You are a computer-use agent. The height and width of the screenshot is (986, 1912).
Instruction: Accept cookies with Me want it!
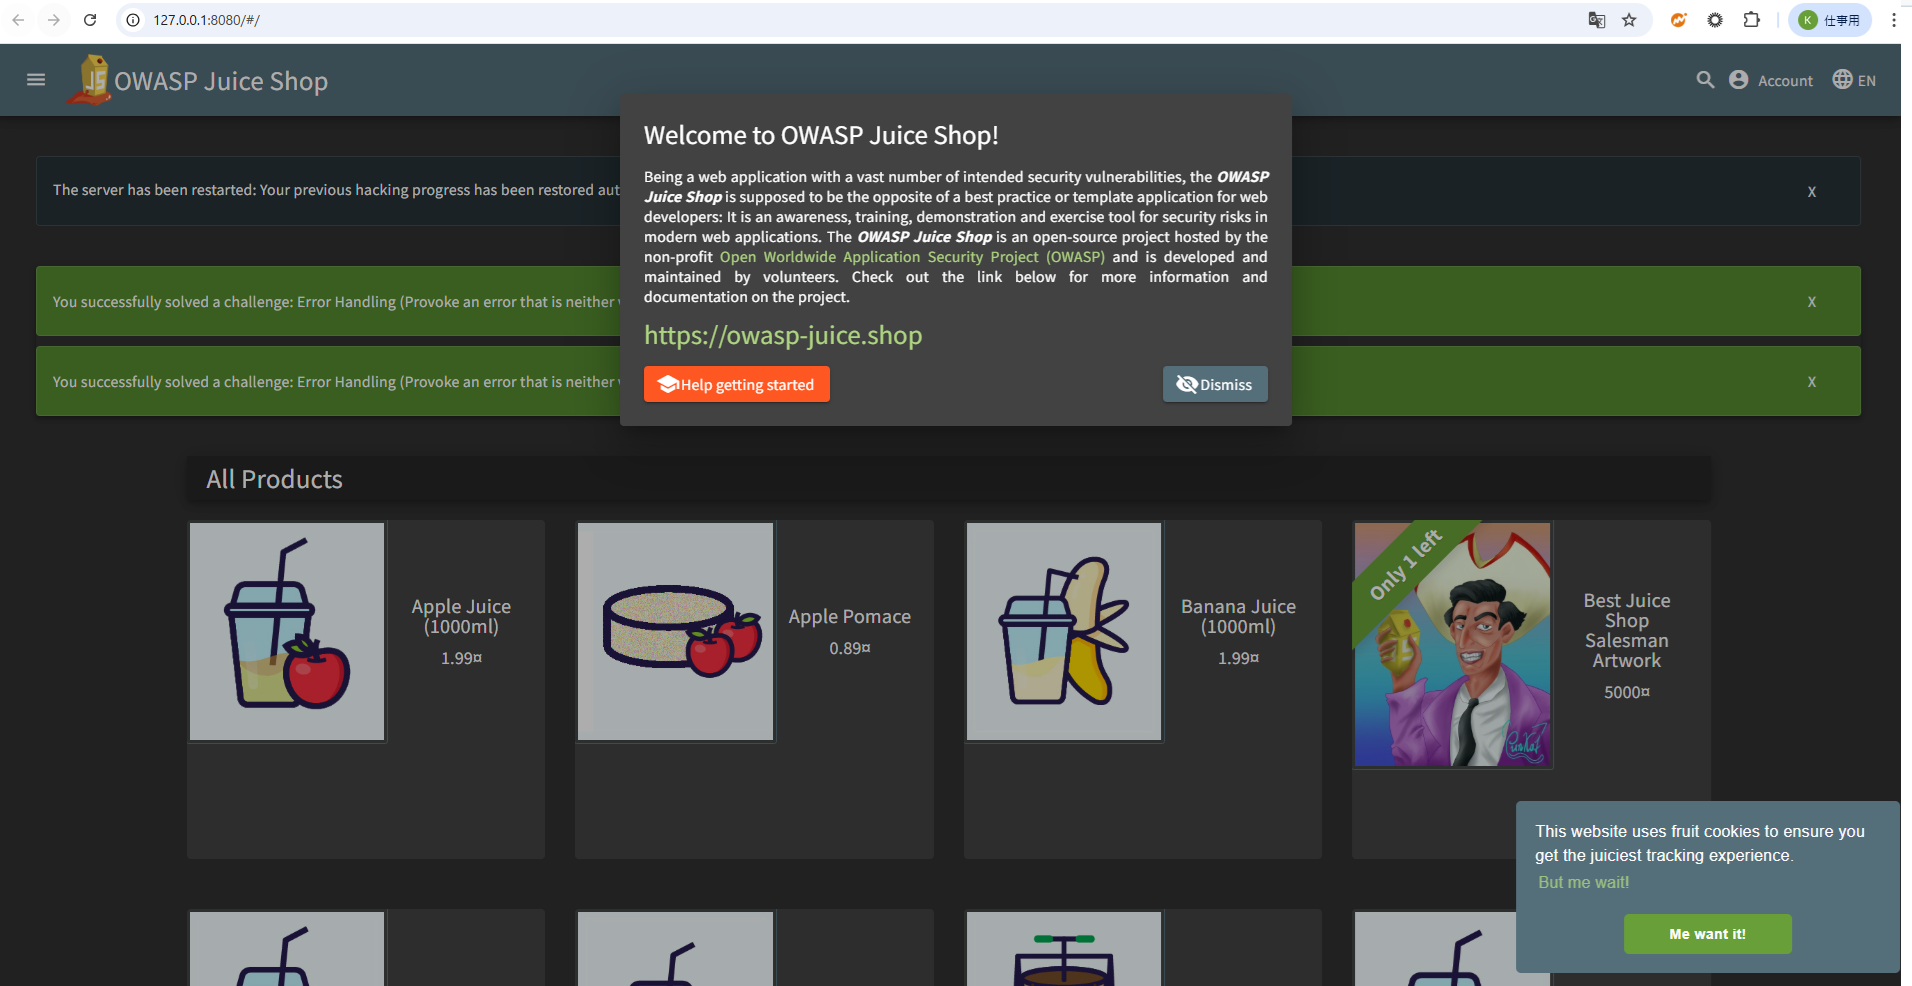click(1707, 934)
